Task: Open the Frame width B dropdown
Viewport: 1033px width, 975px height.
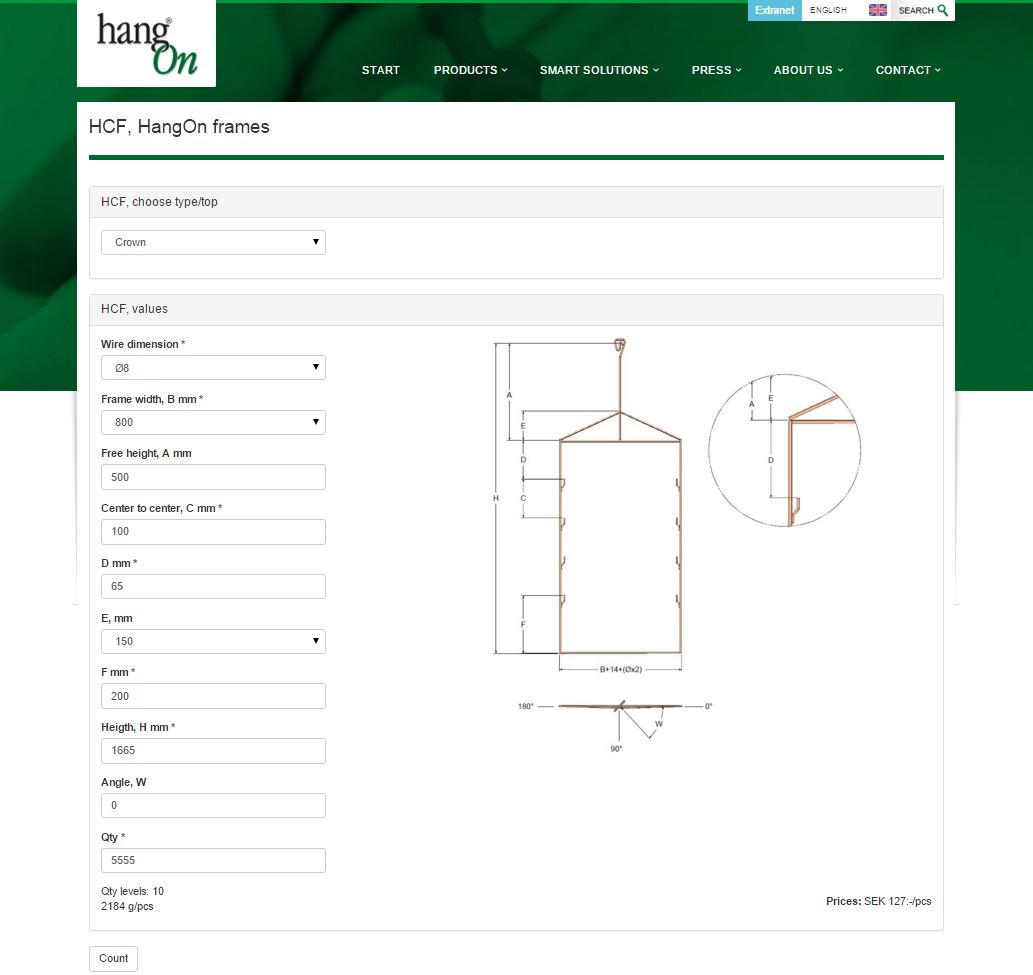Action: 213,422
